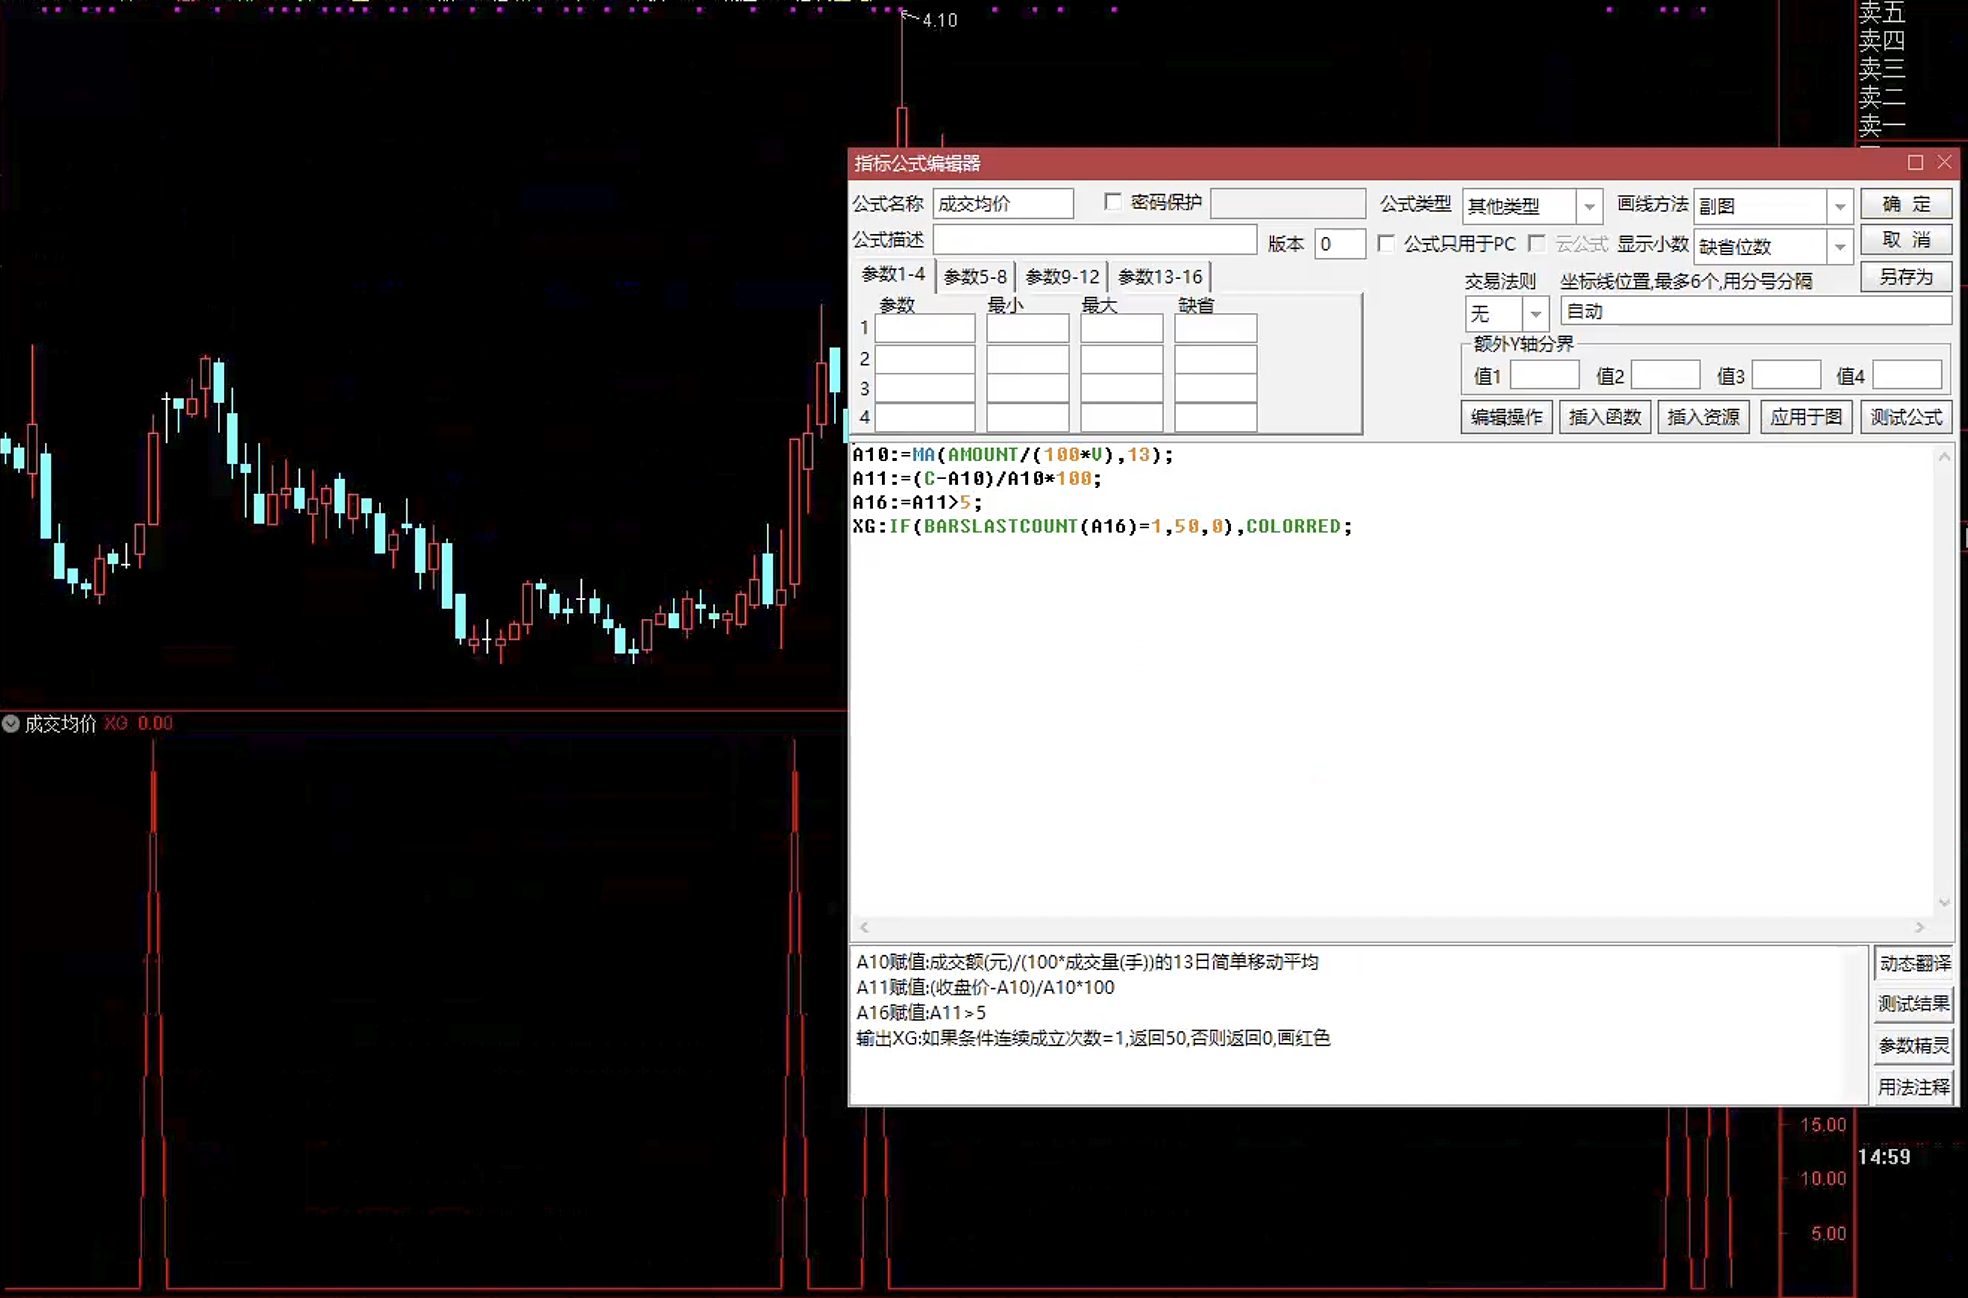Click the 另存为 save-as button

pyautogui.click(x=1906, y=277)
